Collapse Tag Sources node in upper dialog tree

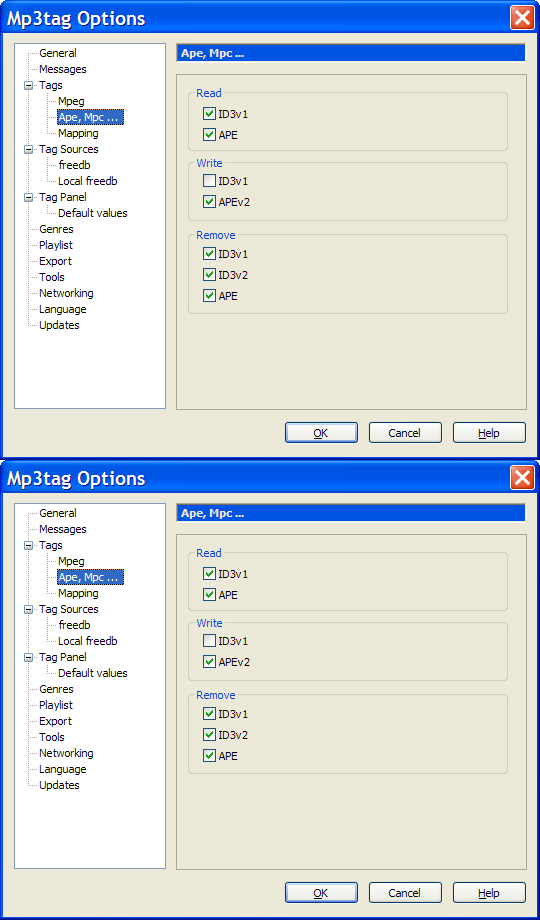click(x=28, y=149)
